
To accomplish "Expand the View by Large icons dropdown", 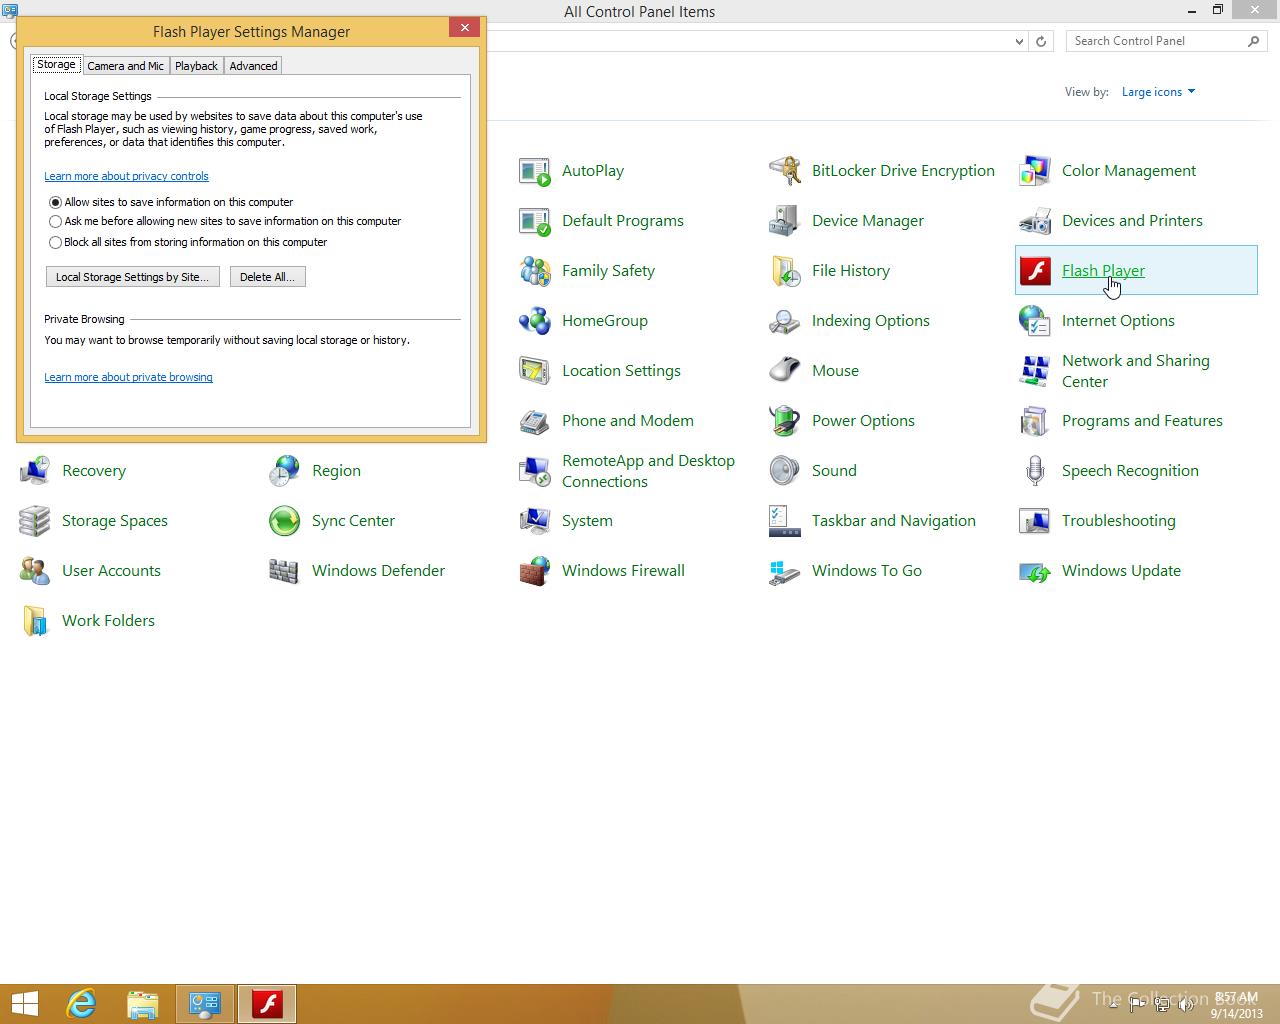I will 1158,92.
